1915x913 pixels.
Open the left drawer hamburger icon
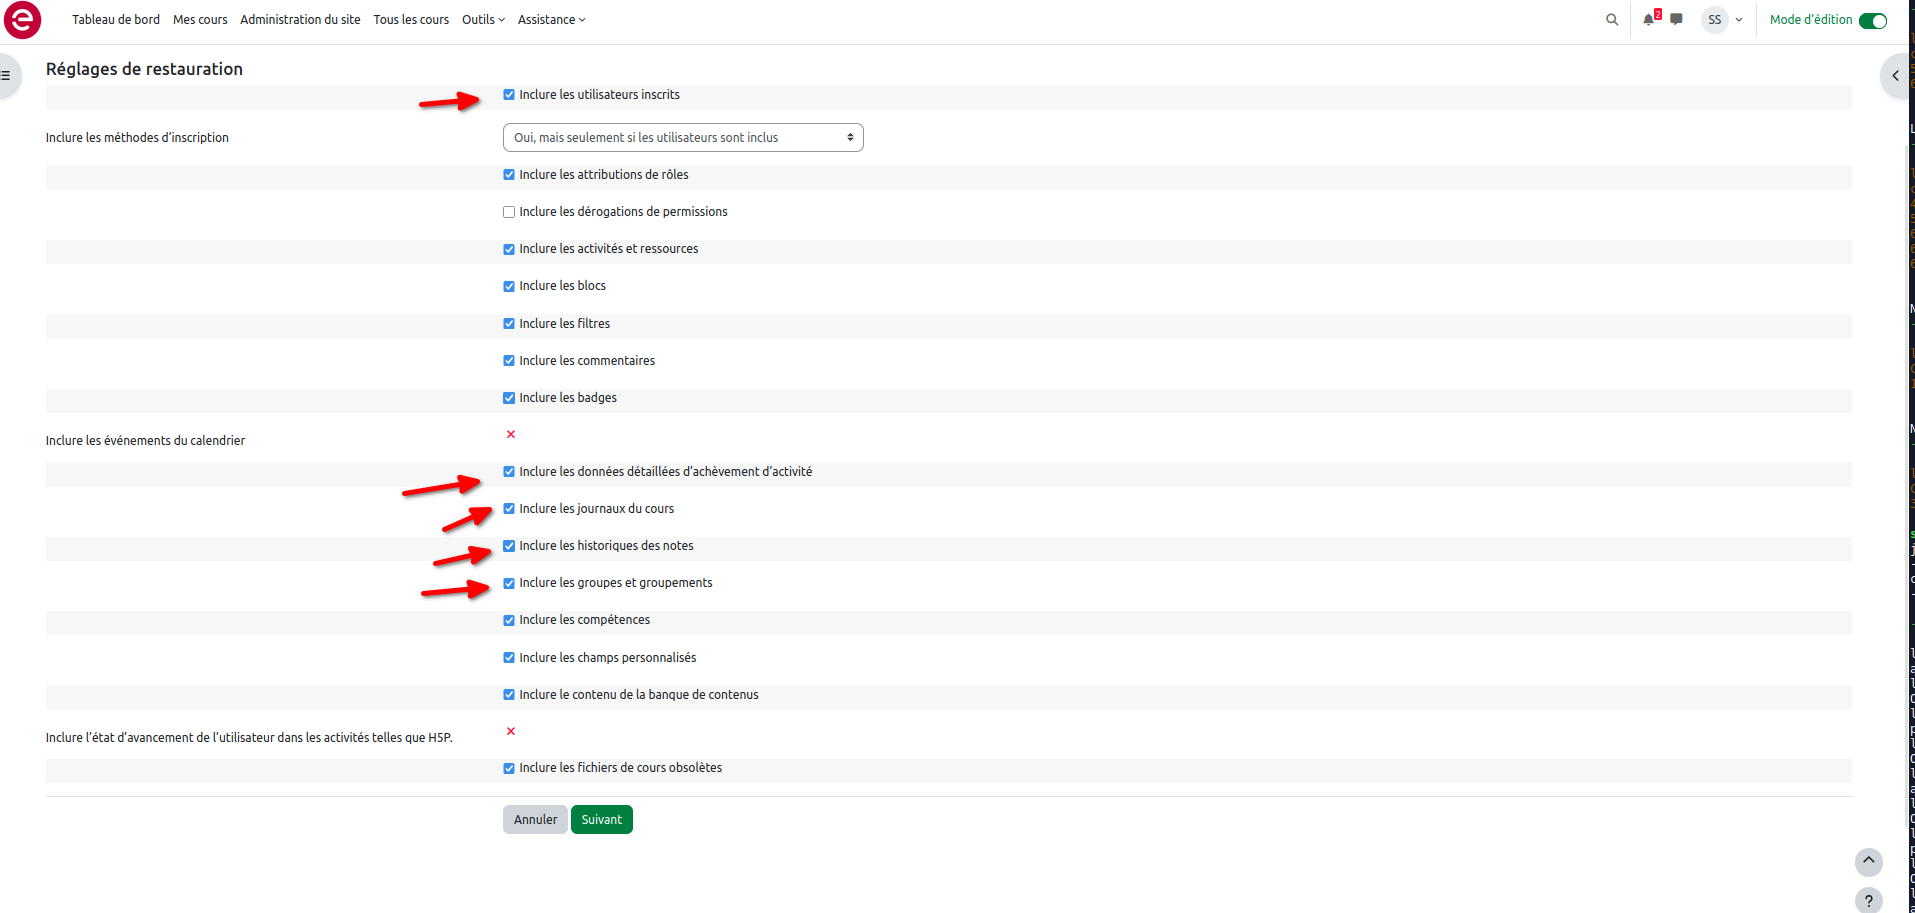tap(6, 76)
